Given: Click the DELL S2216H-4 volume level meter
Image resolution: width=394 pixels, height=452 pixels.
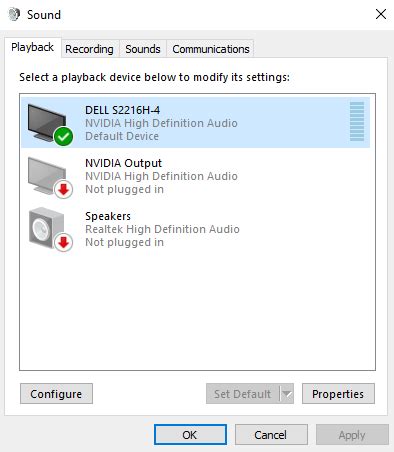Looking at the screenshot, I should click(357, 122).
